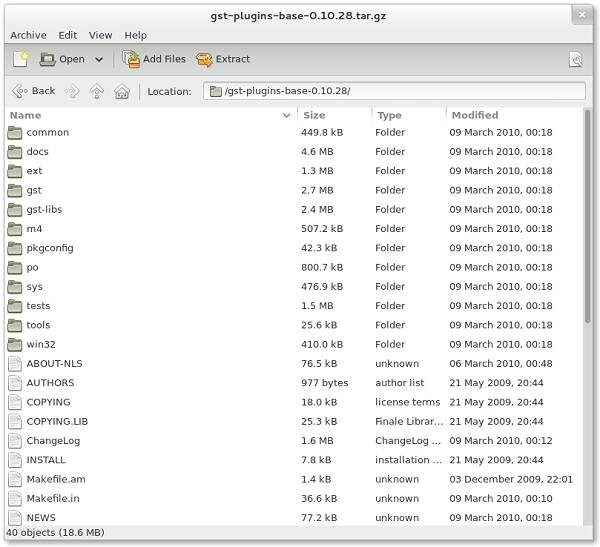Click the size value '36.6 kB'
Viewport: 600px width, 547px height.
point(319,499)
